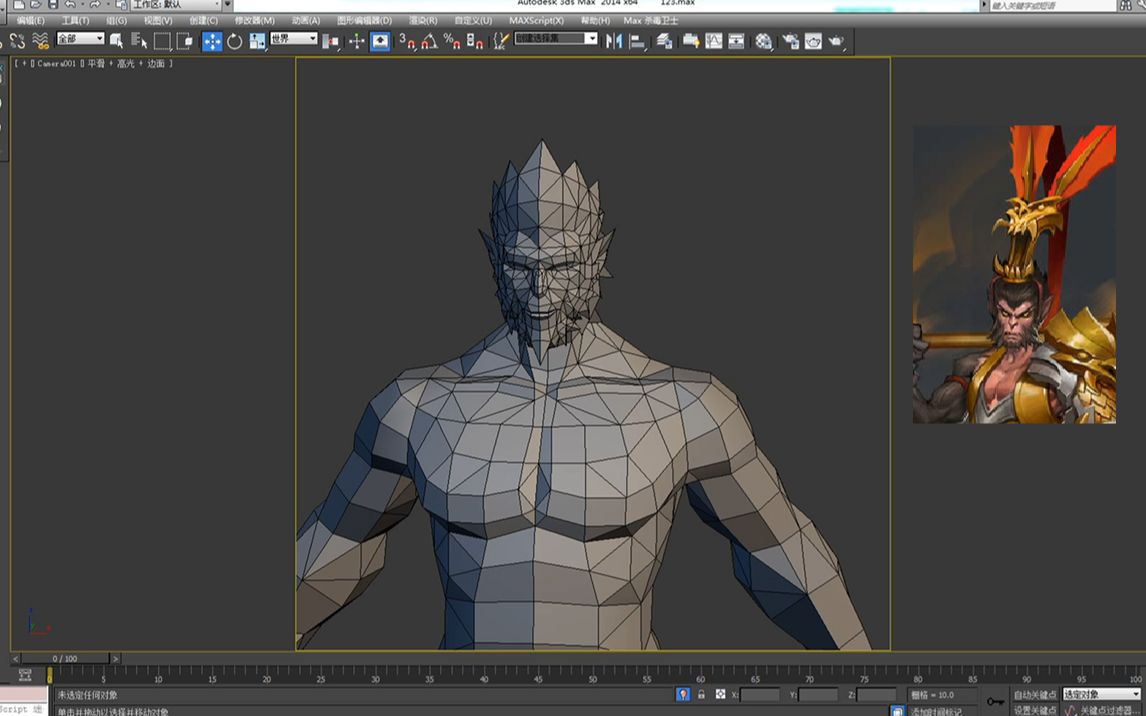
Task: Click the 自动关键点 button
Action: click(x=1034, y=694)
